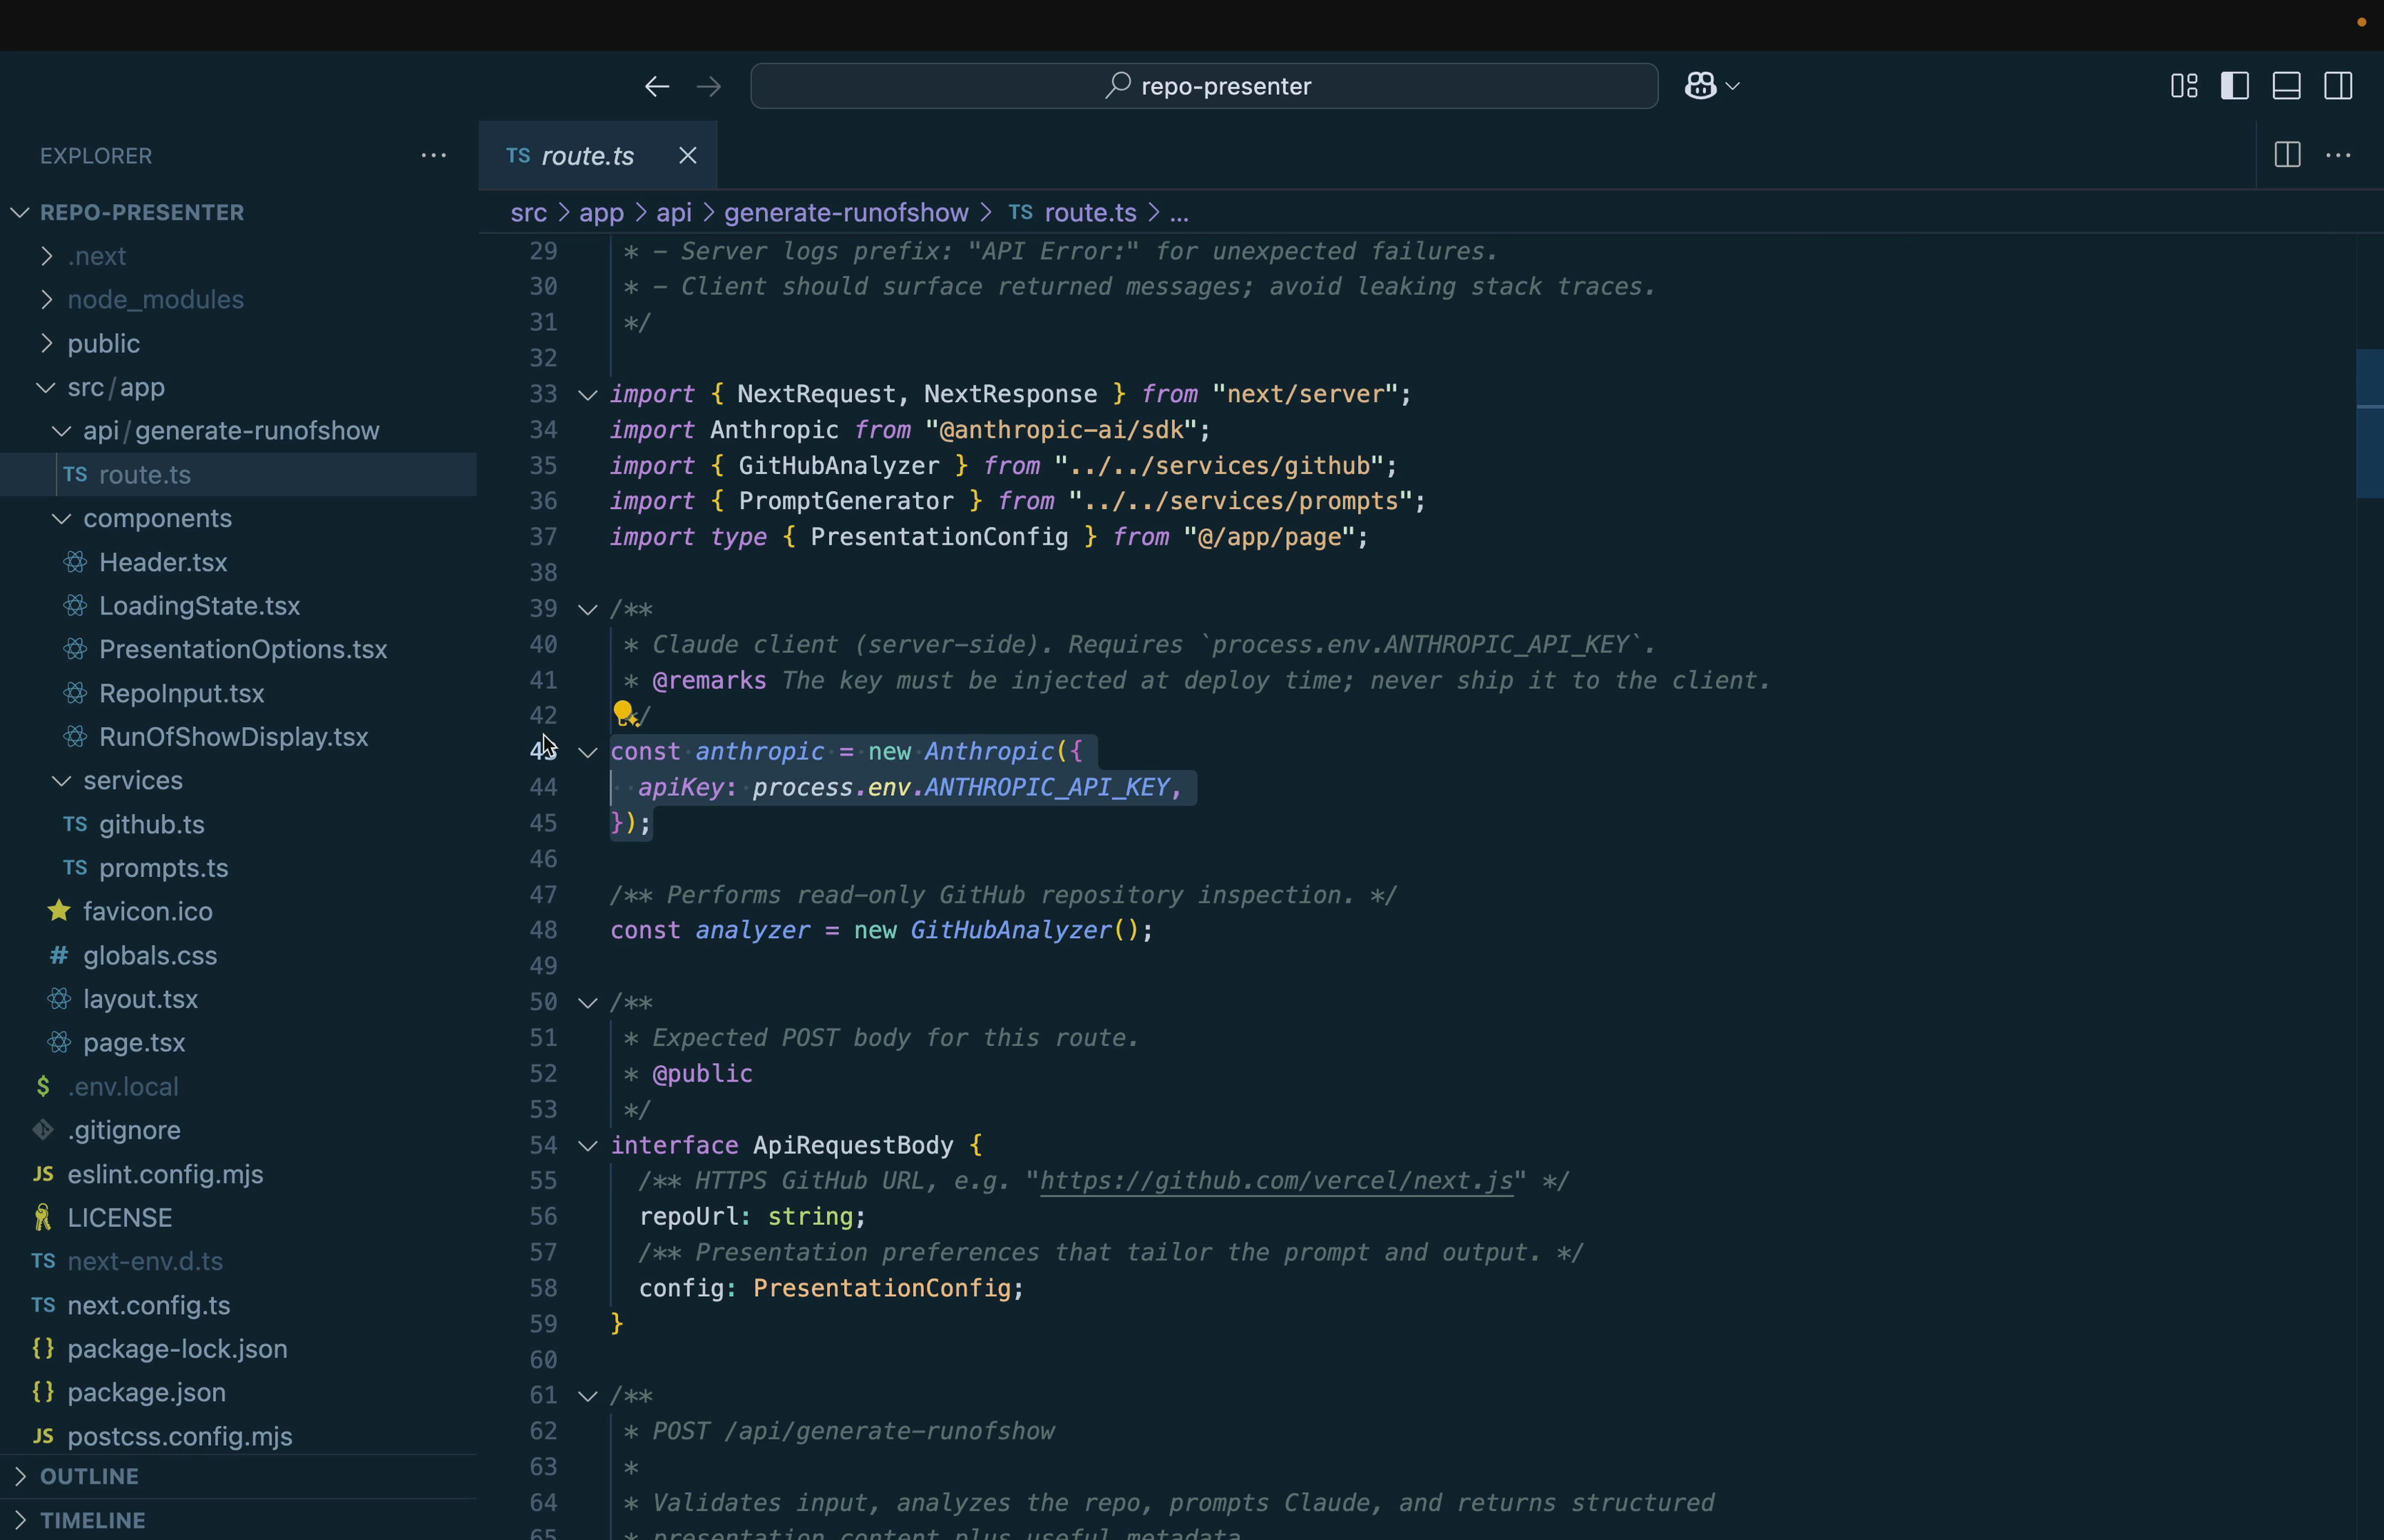Go forward with the right arrow
Image resolution: width=2384 pixels, height=1540 pixels.
coord(709,86)
